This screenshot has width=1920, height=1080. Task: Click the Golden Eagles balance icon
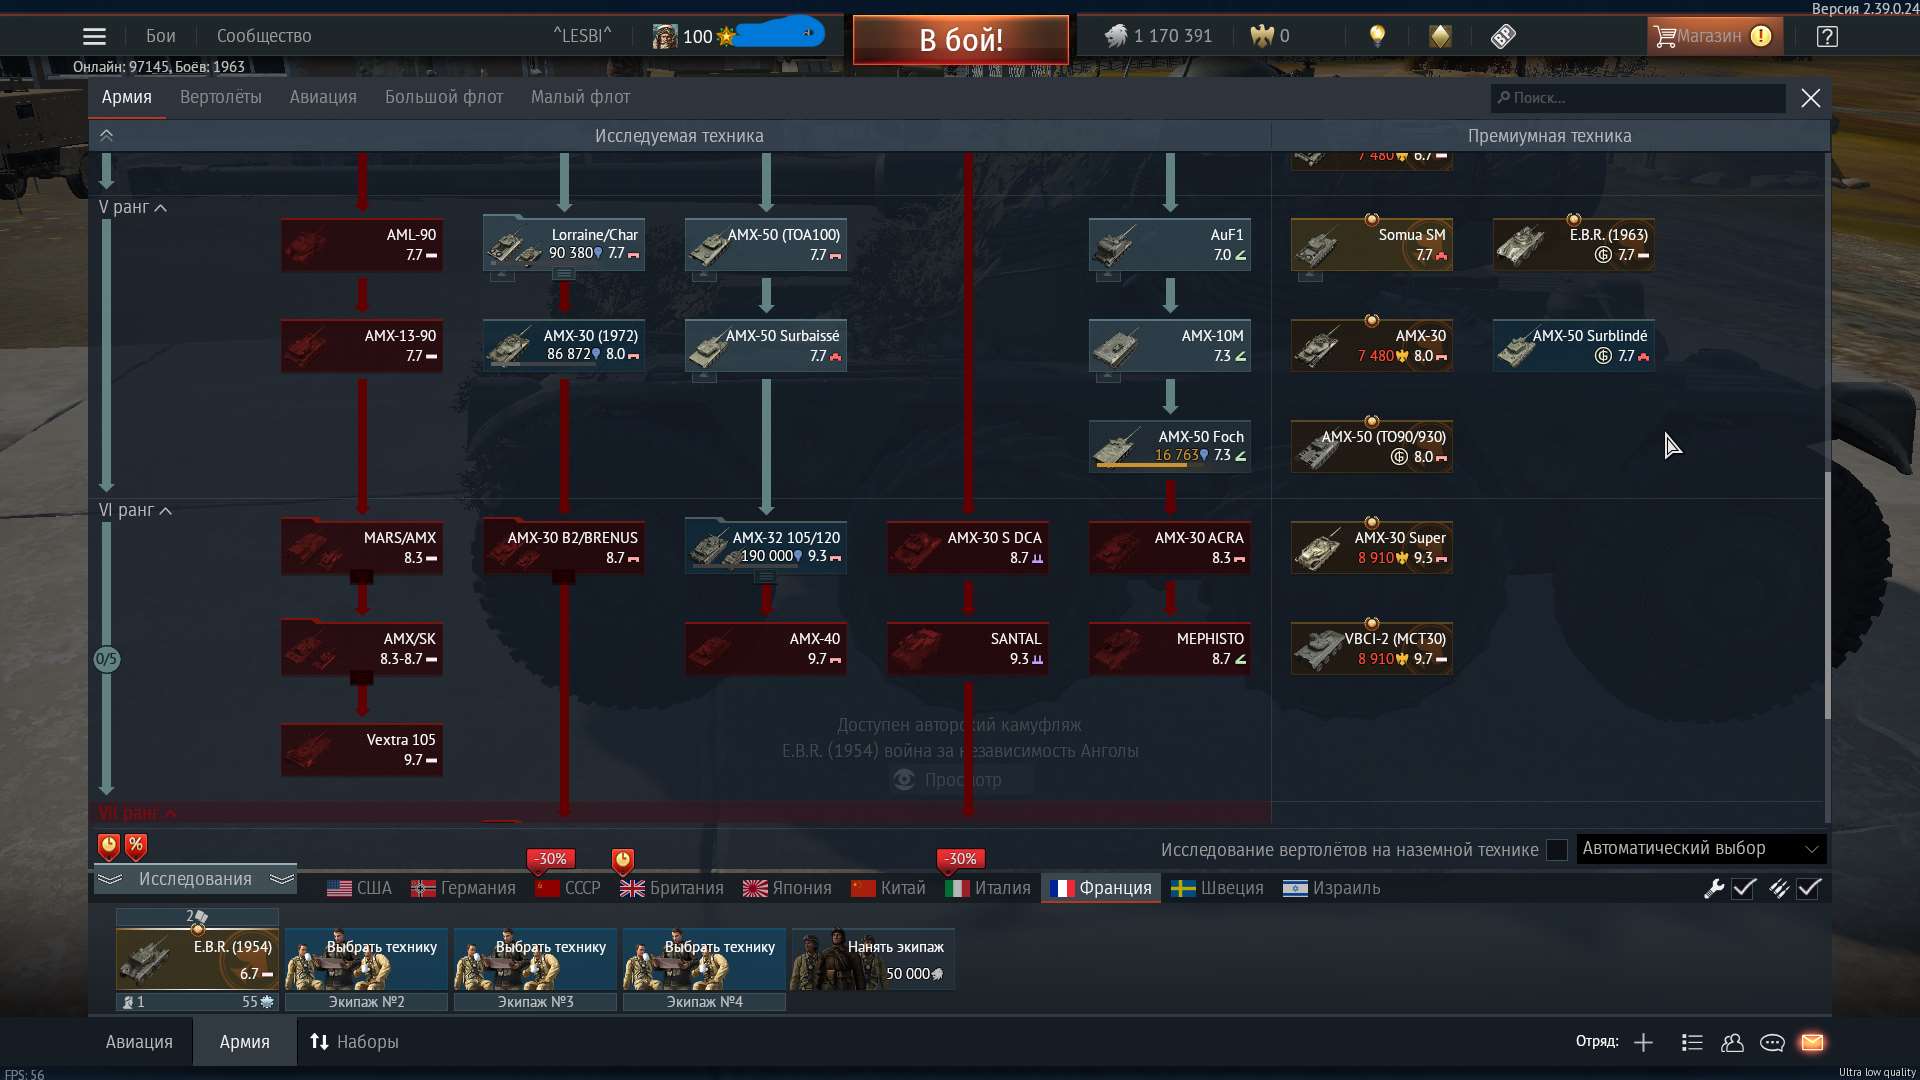1261,36
